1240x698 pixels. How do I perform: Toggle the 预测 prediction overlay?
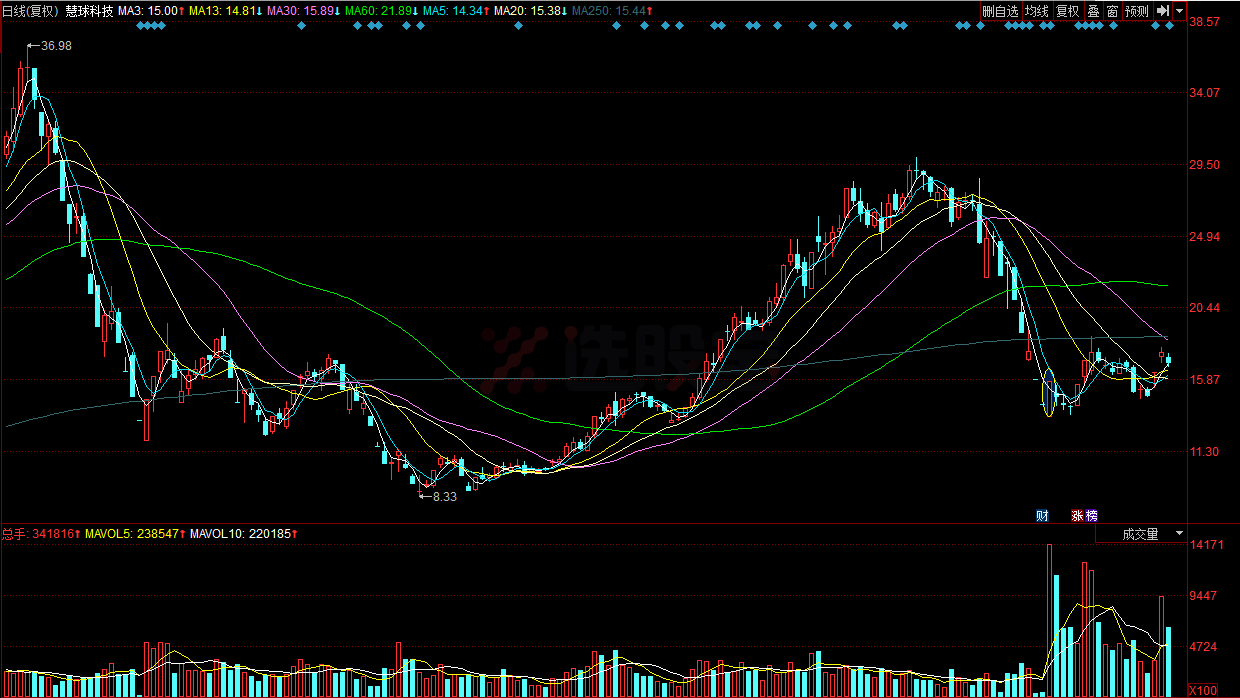click(x=1136, y=11)
